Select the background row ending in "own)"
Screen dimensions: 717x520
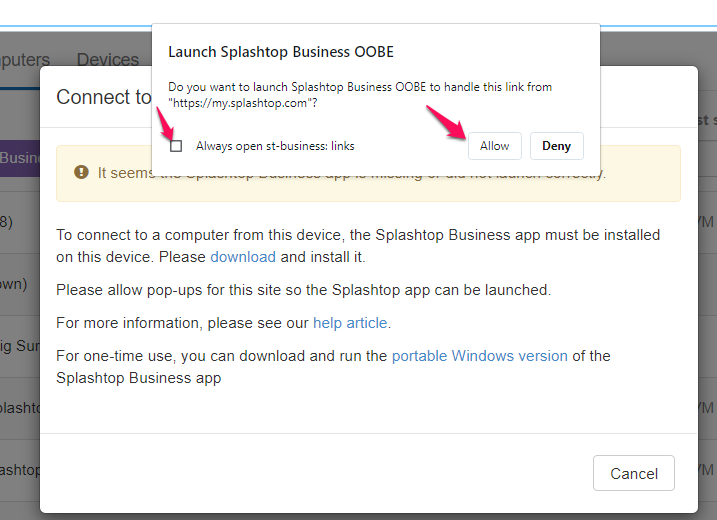pyautogui.click(x=20, y=284)
